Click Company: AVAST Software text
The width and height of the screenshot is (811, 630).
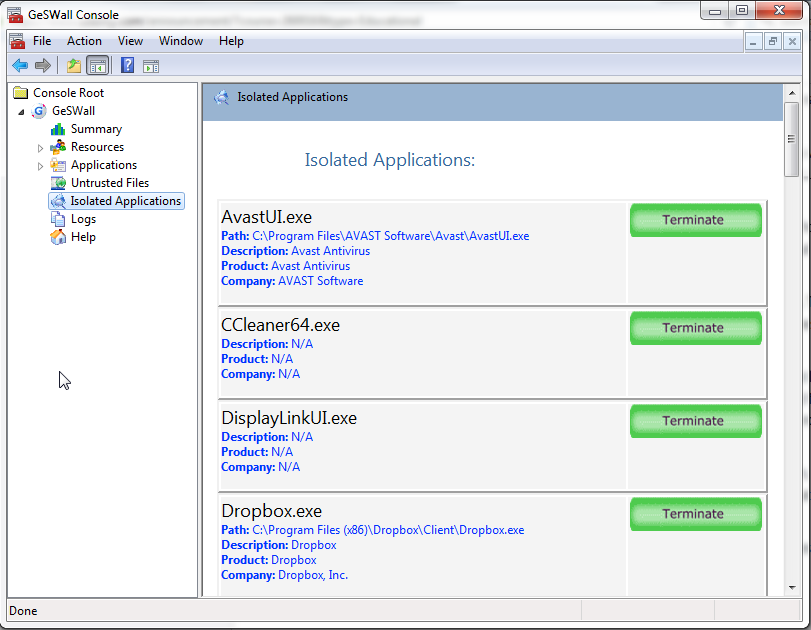(292, 281)
